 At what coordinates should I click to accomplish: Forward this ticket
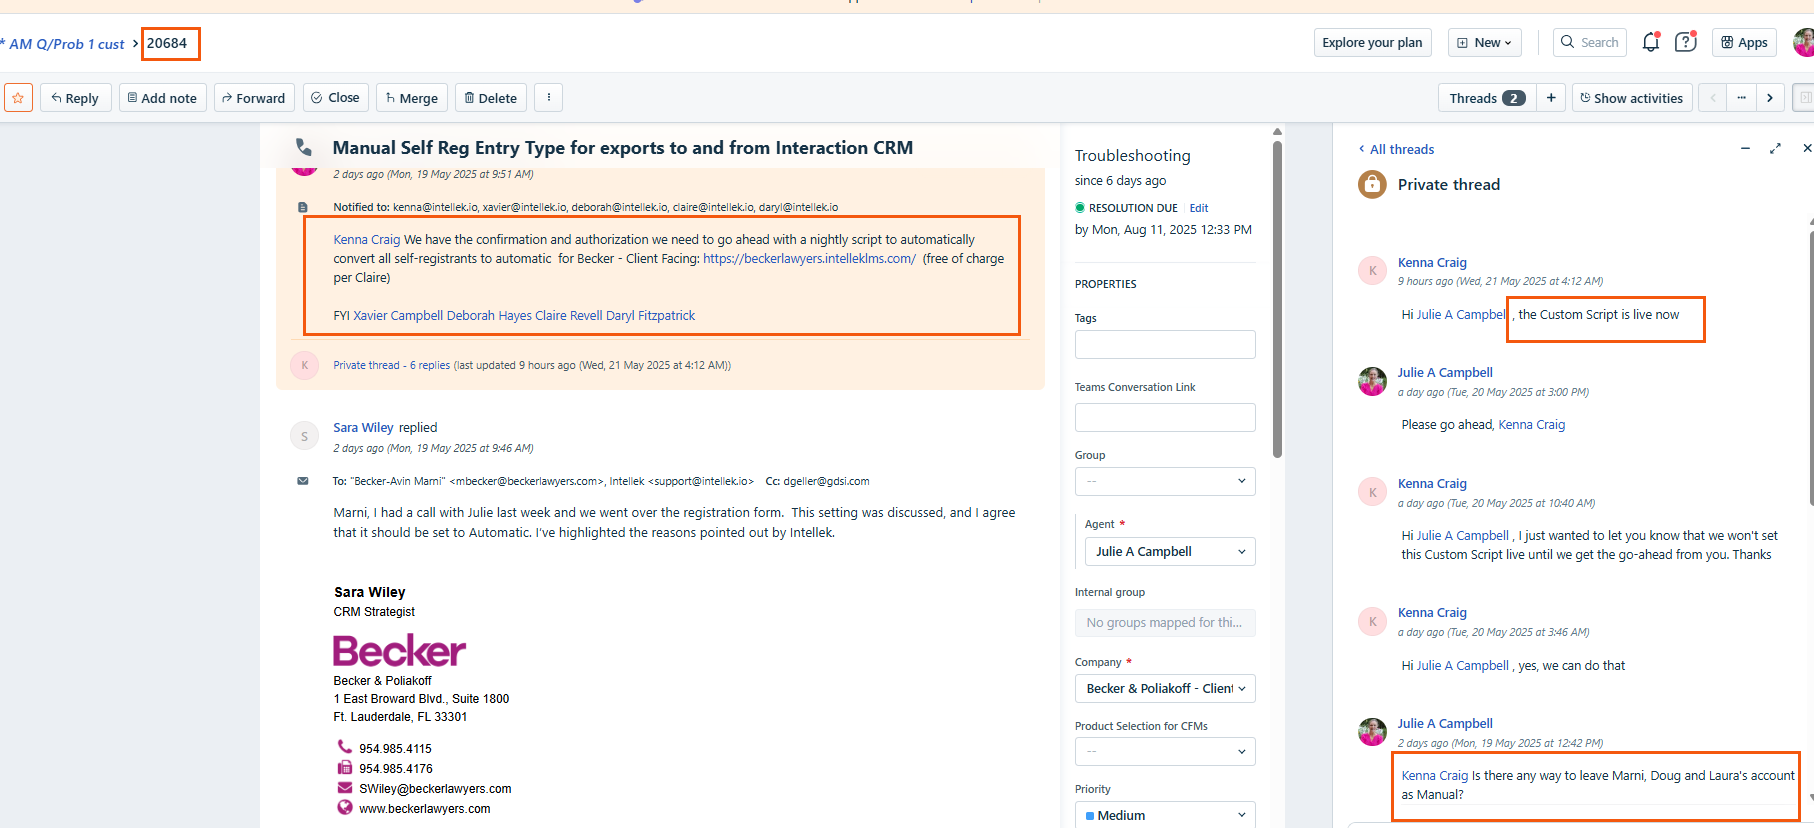tap(254, 98)
